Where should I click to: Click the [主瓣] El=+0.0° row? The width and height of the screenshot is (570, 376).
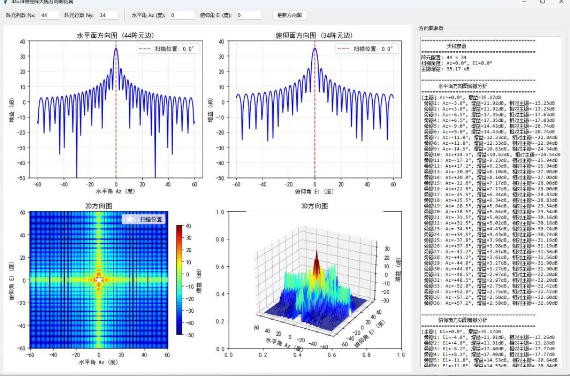point(462,331)
